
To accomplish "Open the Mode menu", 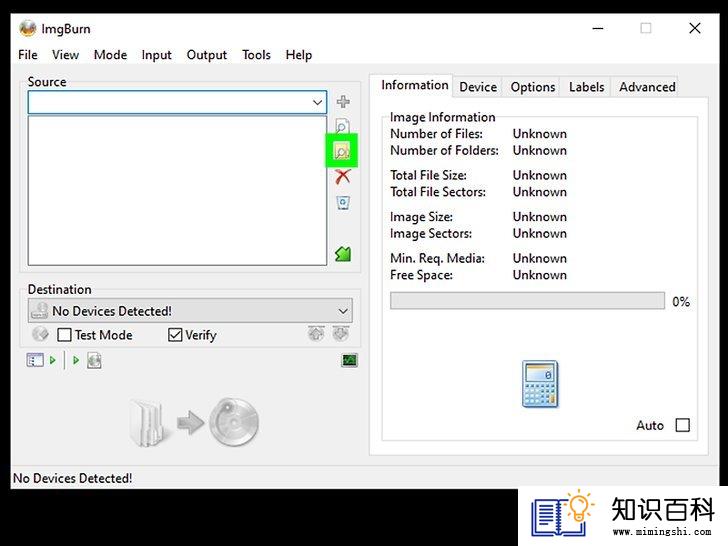I will (110, 55).
